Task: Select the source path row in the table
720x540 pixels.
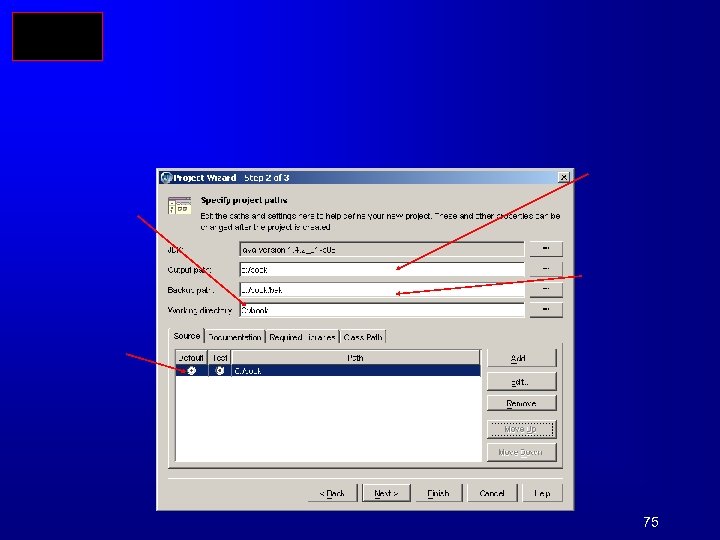Action: click(328, 371)
